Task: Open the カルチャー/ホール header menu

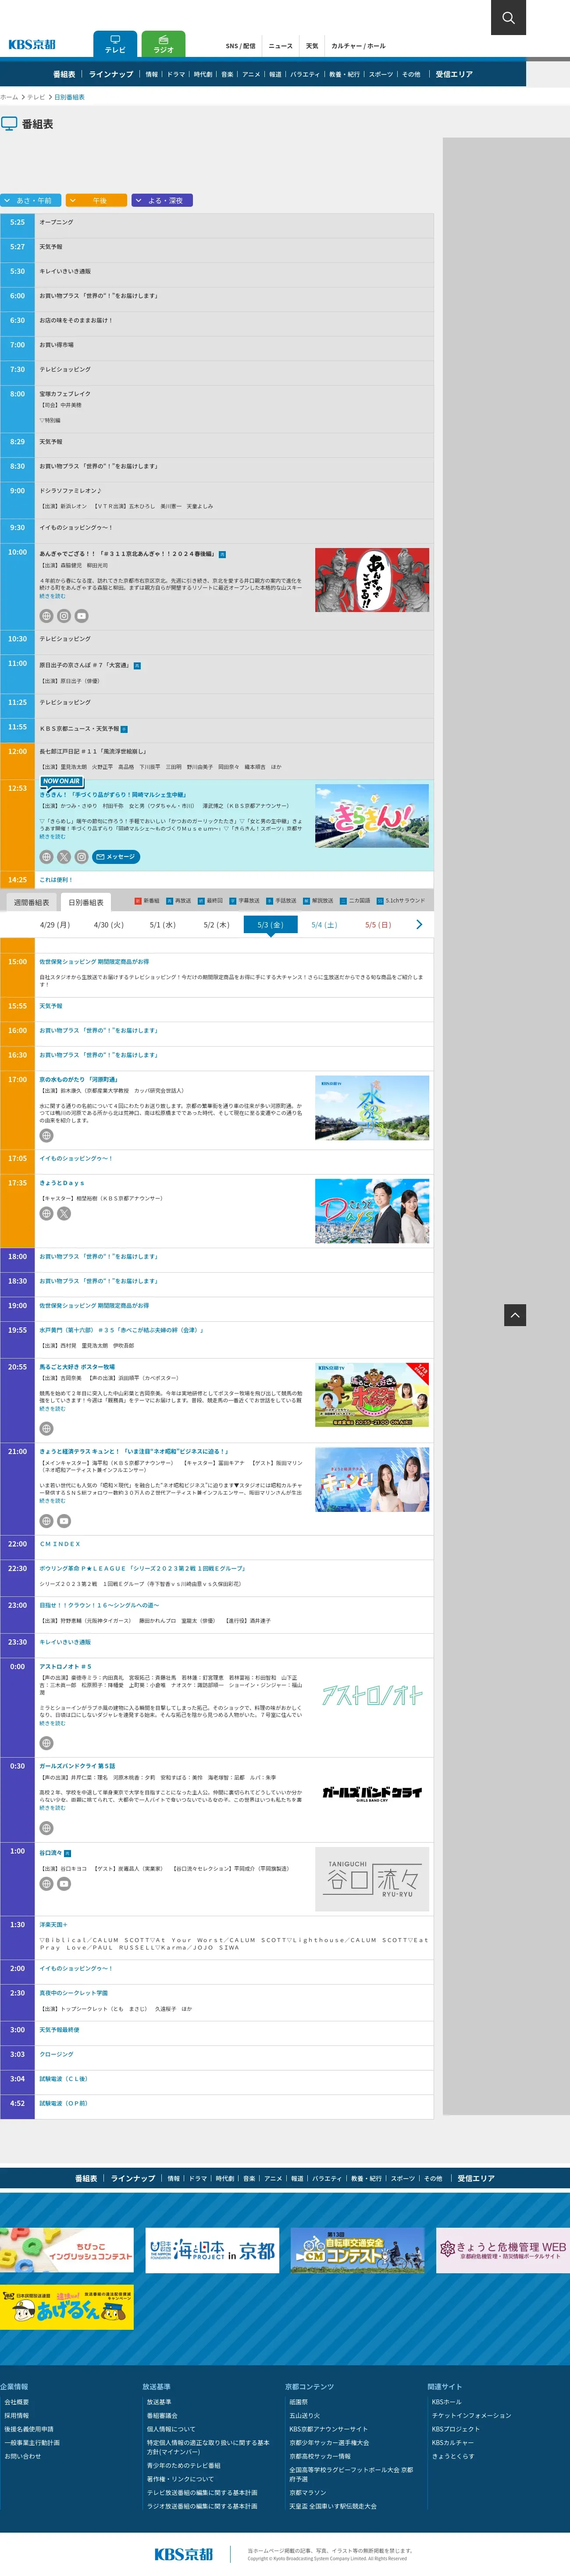Action: [358, 46]
